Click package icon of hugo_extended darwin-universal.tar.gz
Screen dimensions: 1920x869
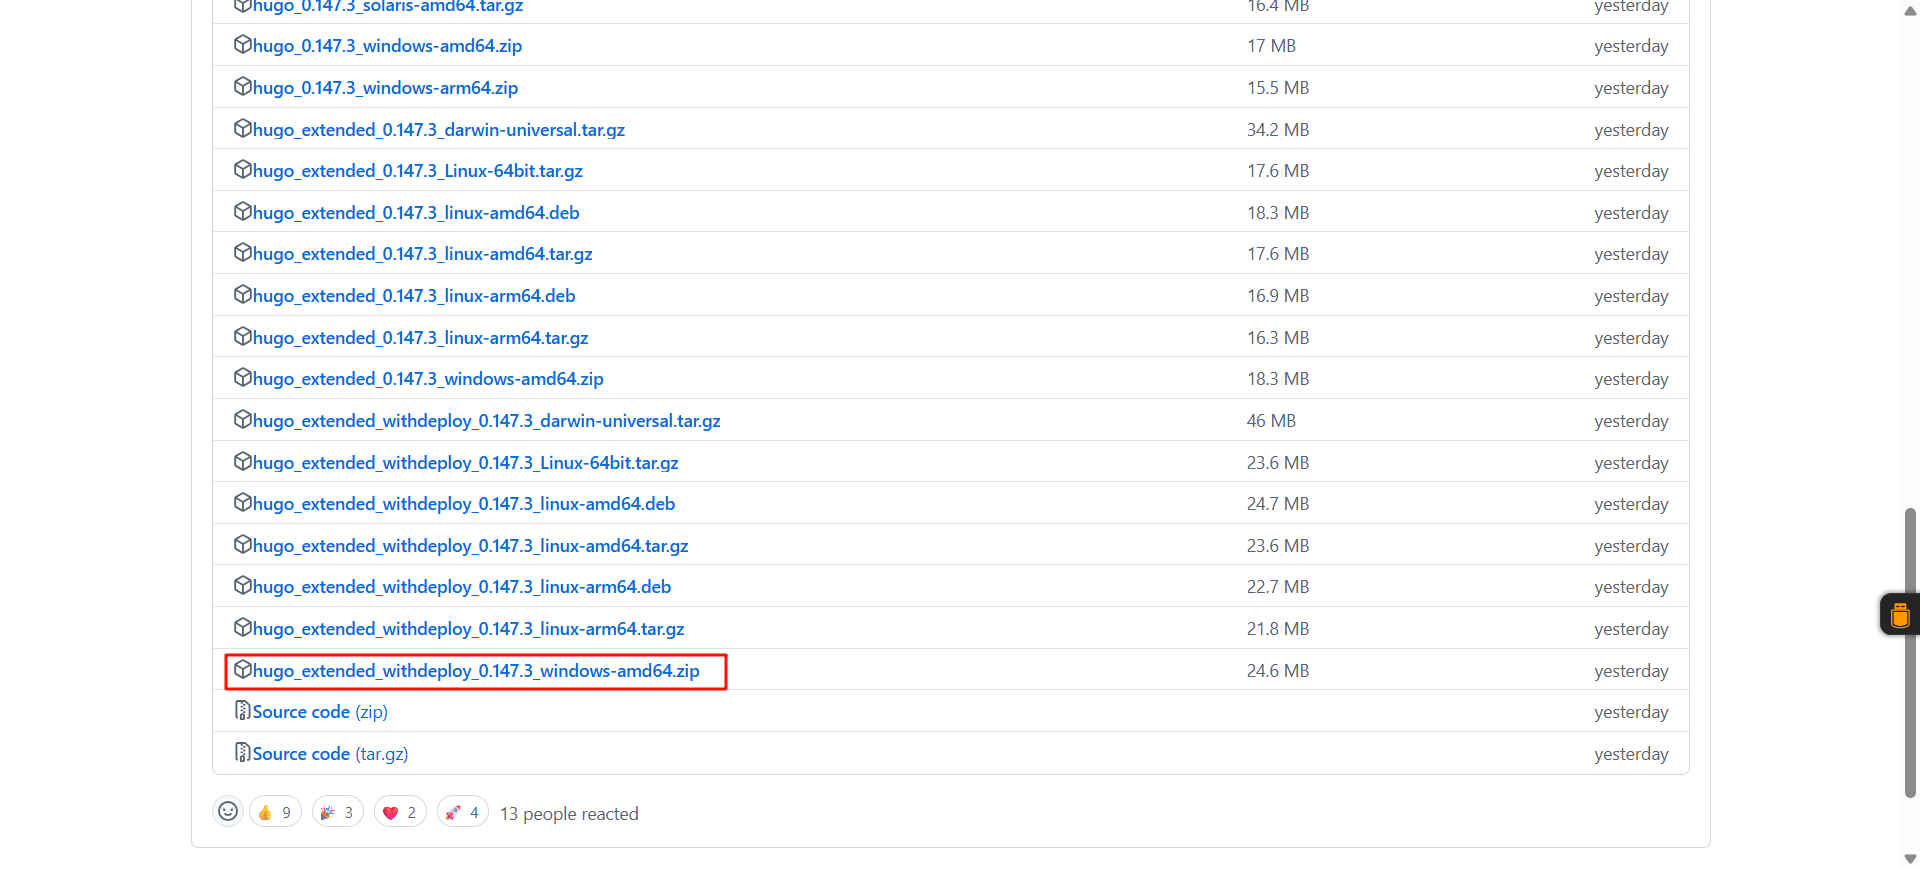242,129
